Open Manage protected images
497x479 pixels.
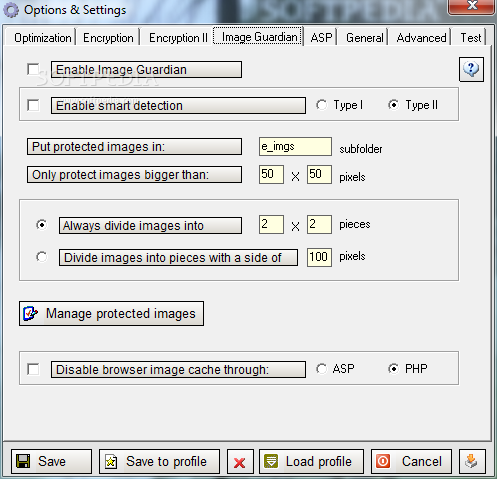111,314
